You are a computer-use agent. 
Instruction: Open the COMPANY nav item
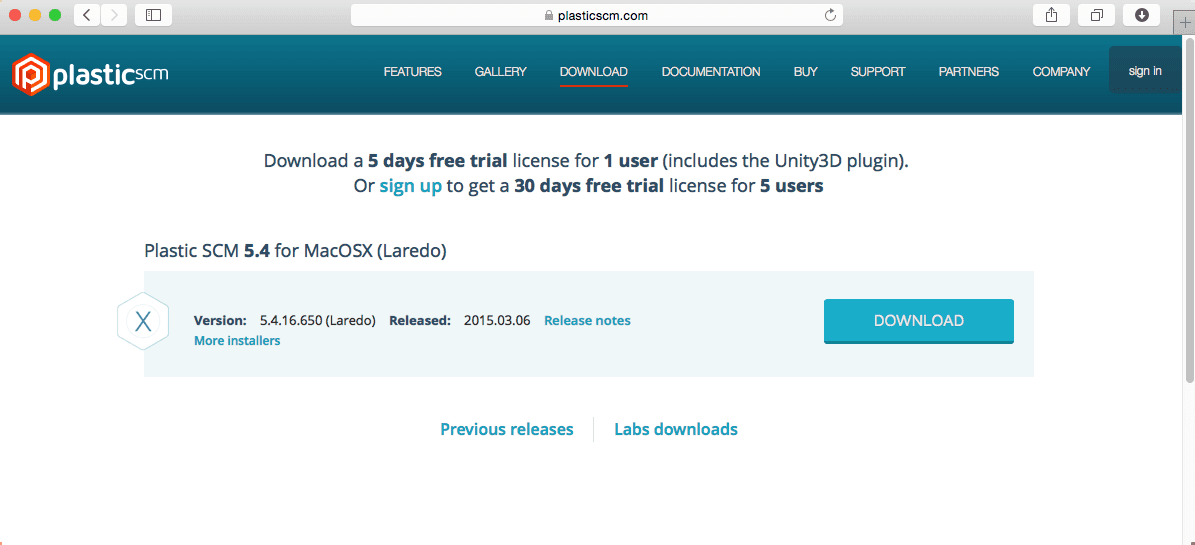click(x=1062, y=72)
